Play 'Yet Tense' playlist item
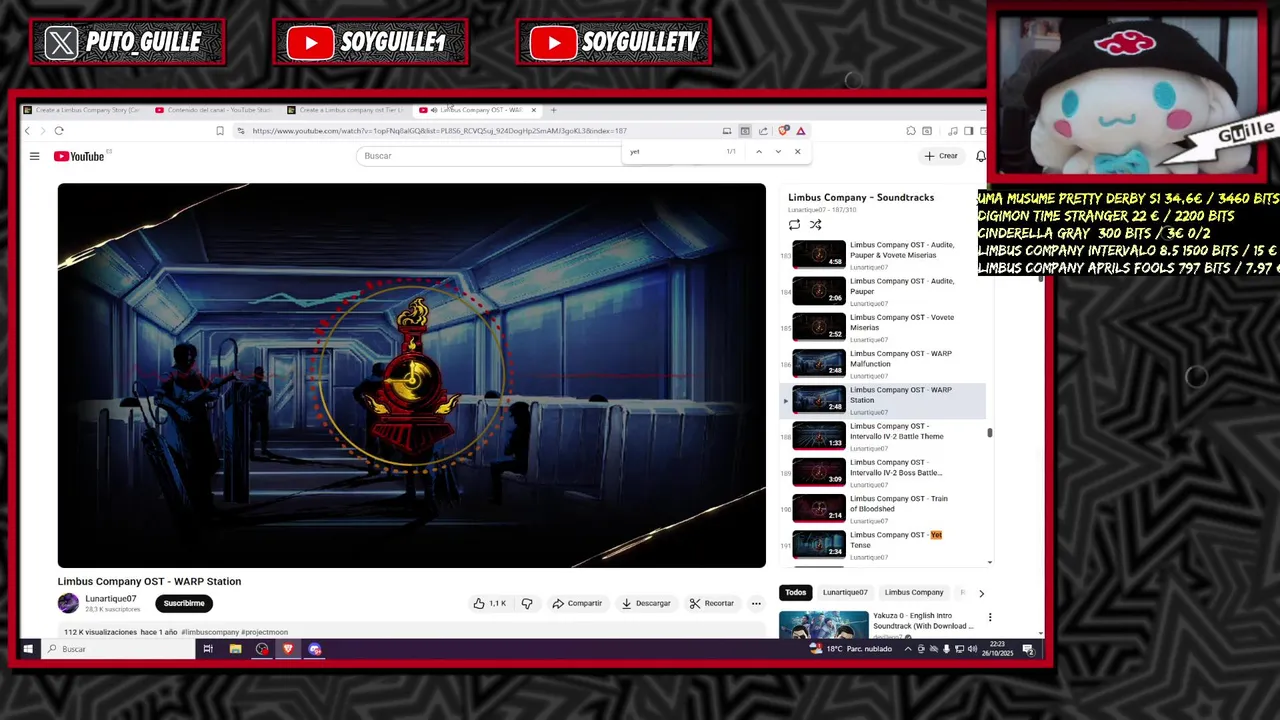Image resolution: width=1280 pixels, height=720 pixels. point(882,544)
